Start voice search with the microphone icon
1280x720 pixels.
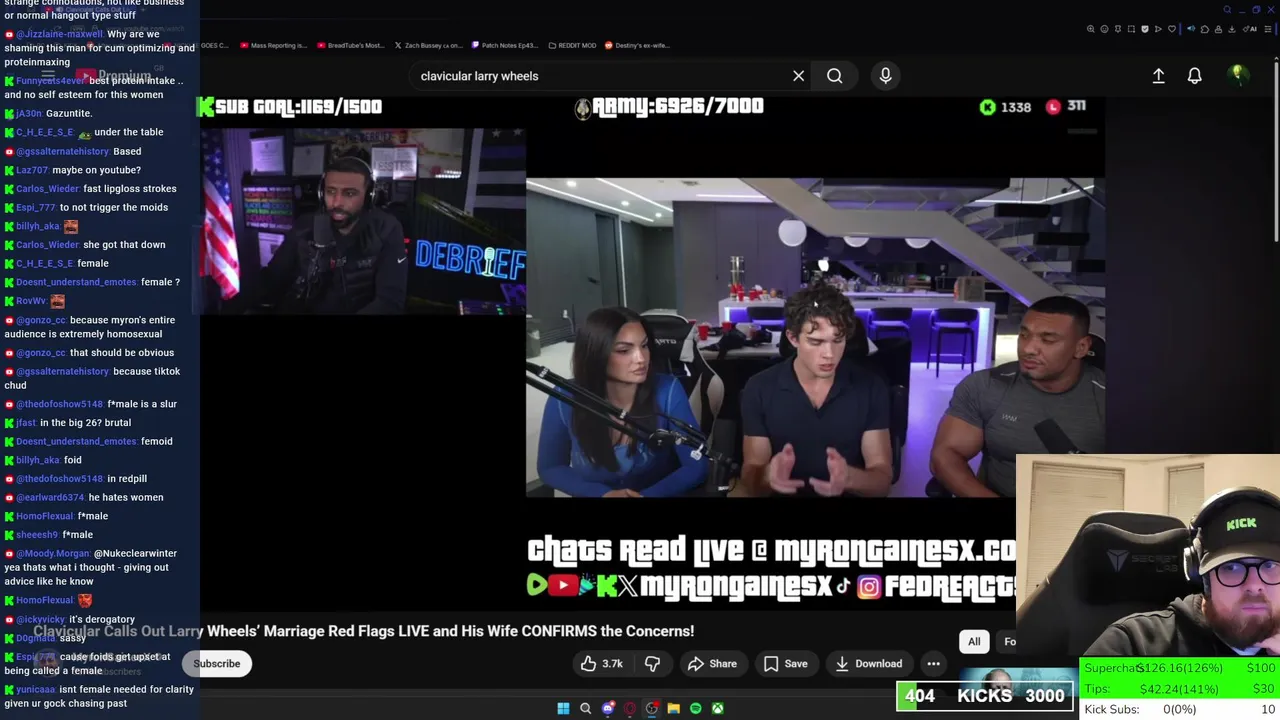click(x=885, y=76)
